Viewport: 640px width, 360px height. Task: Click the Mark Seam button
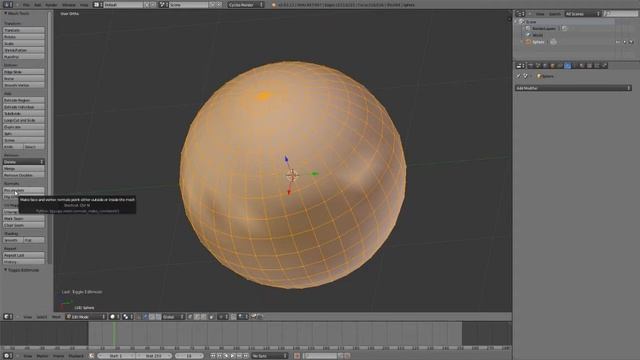[x=24, y=218]
